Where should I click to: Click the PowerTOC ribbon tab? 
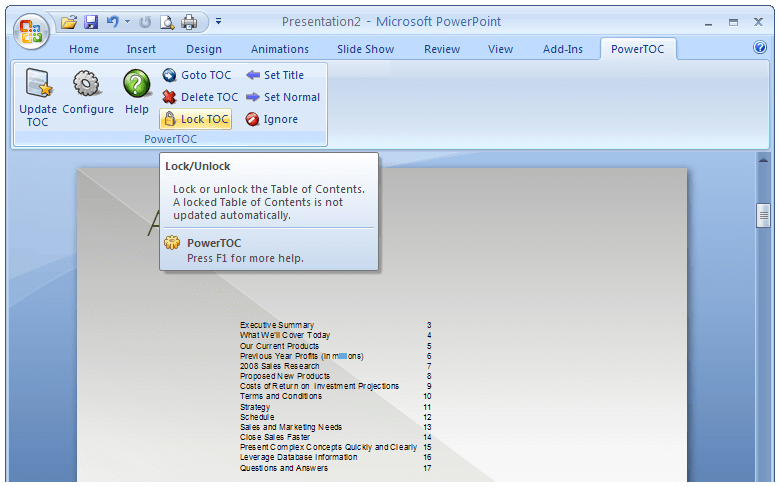tap(637, 49)
